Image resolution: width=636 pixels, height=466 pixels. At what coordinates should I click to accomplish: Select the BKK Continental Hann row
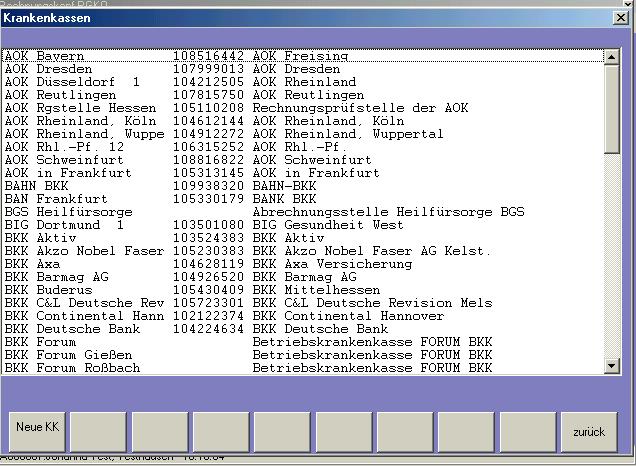click(x=303, y=316)
